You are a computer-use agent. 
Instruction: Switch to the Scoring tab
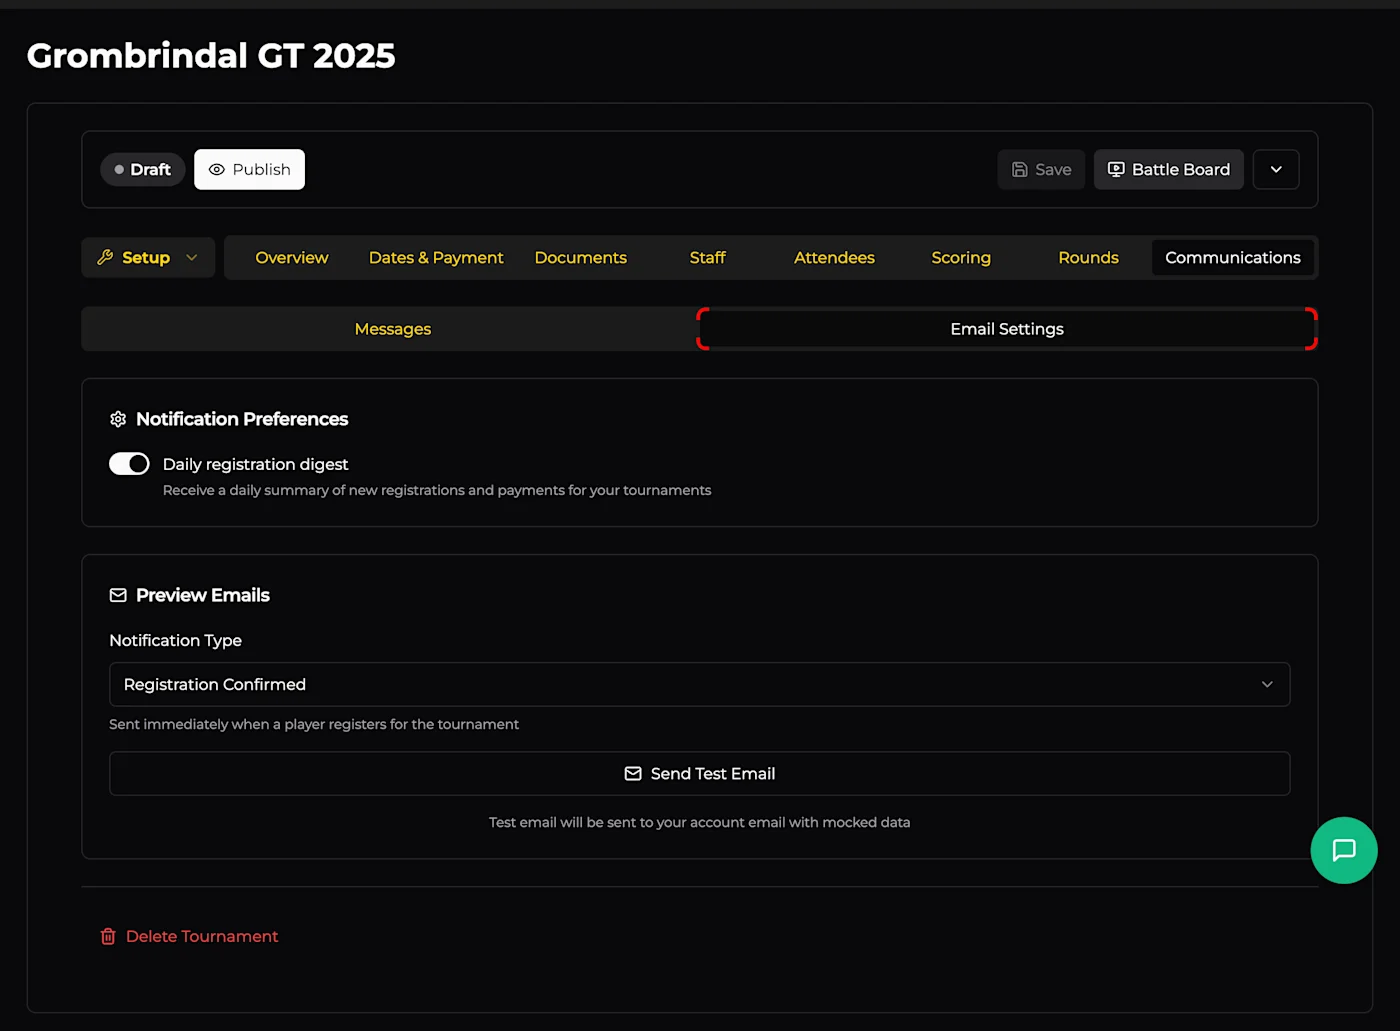pyautogui.click(x=961, y=257)
